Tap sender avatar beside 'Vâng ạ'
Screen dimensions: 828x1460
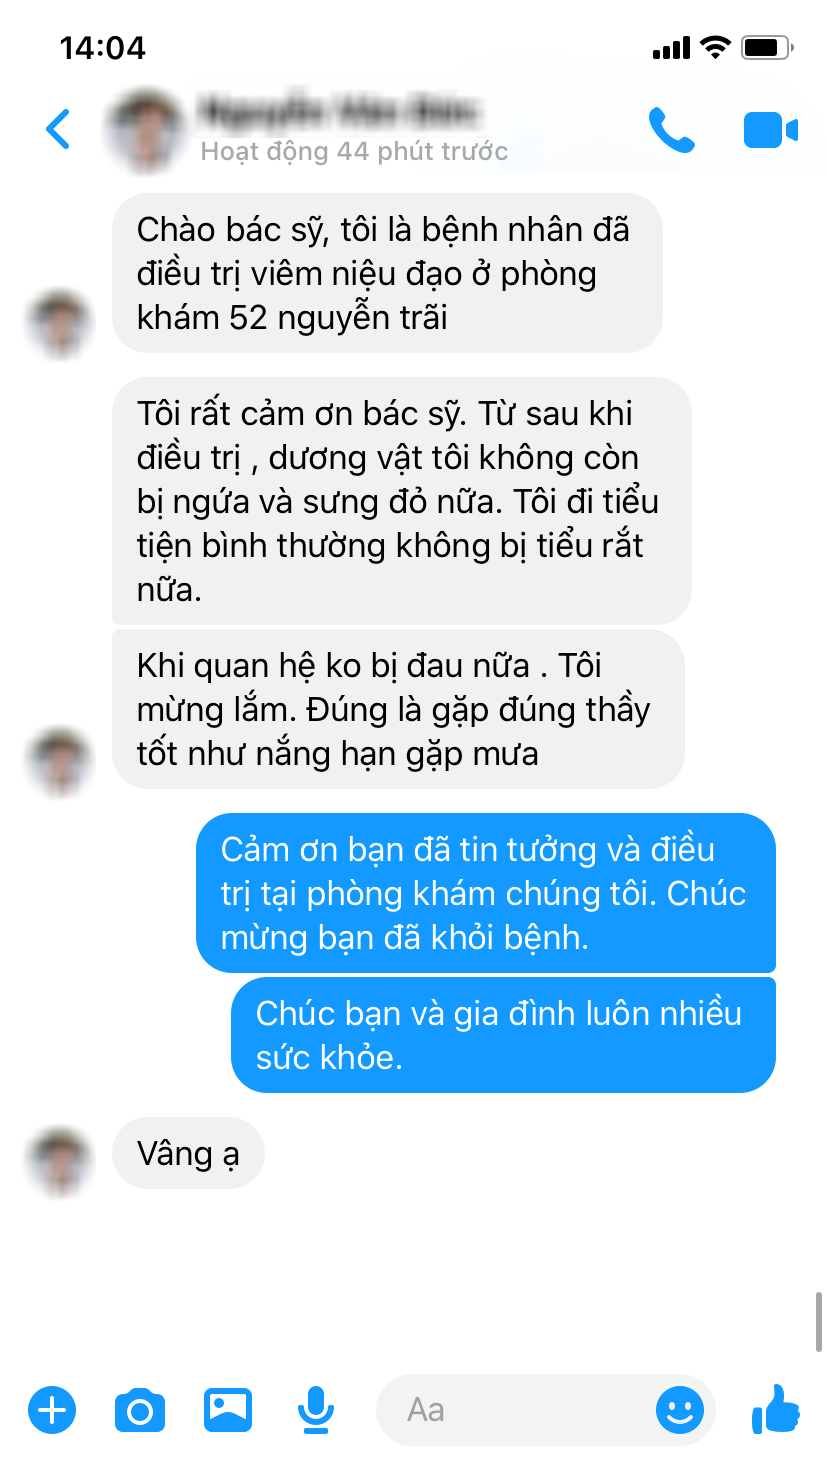59,1162
